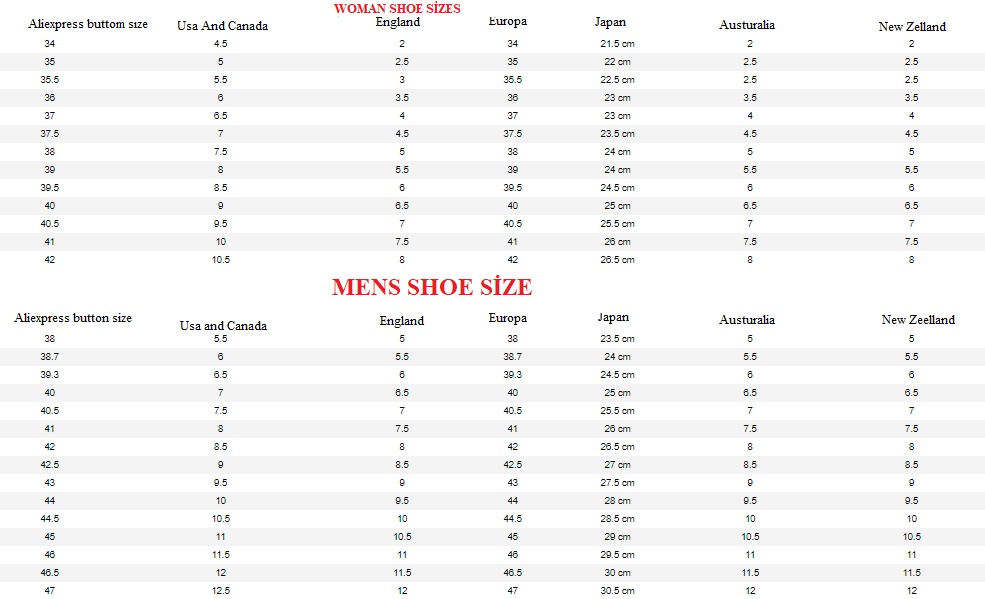Click the 22.5 cm women's Japan cell

(617, 80)
